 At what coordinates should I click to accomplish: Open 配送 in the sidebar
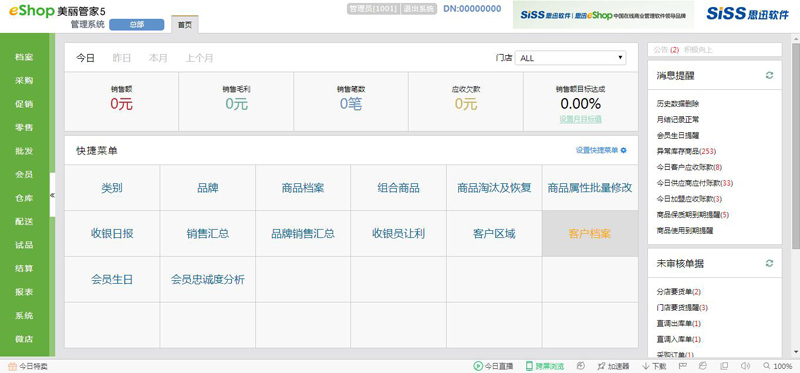click(x=24, y=221)
